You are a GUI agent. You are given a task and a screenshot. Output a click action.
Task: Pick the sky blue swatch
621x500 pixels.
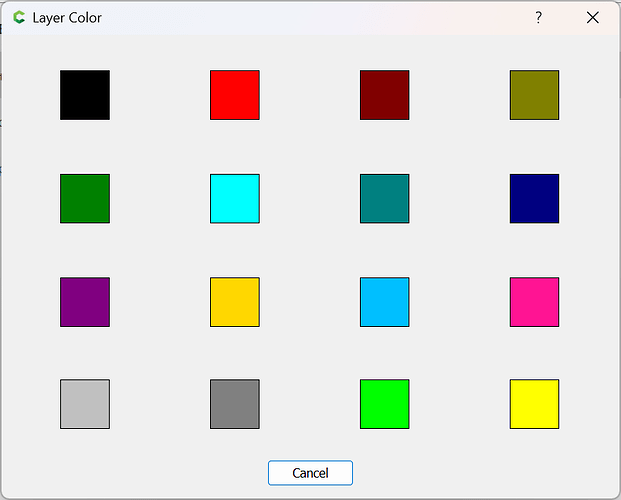tap(385, 302)
